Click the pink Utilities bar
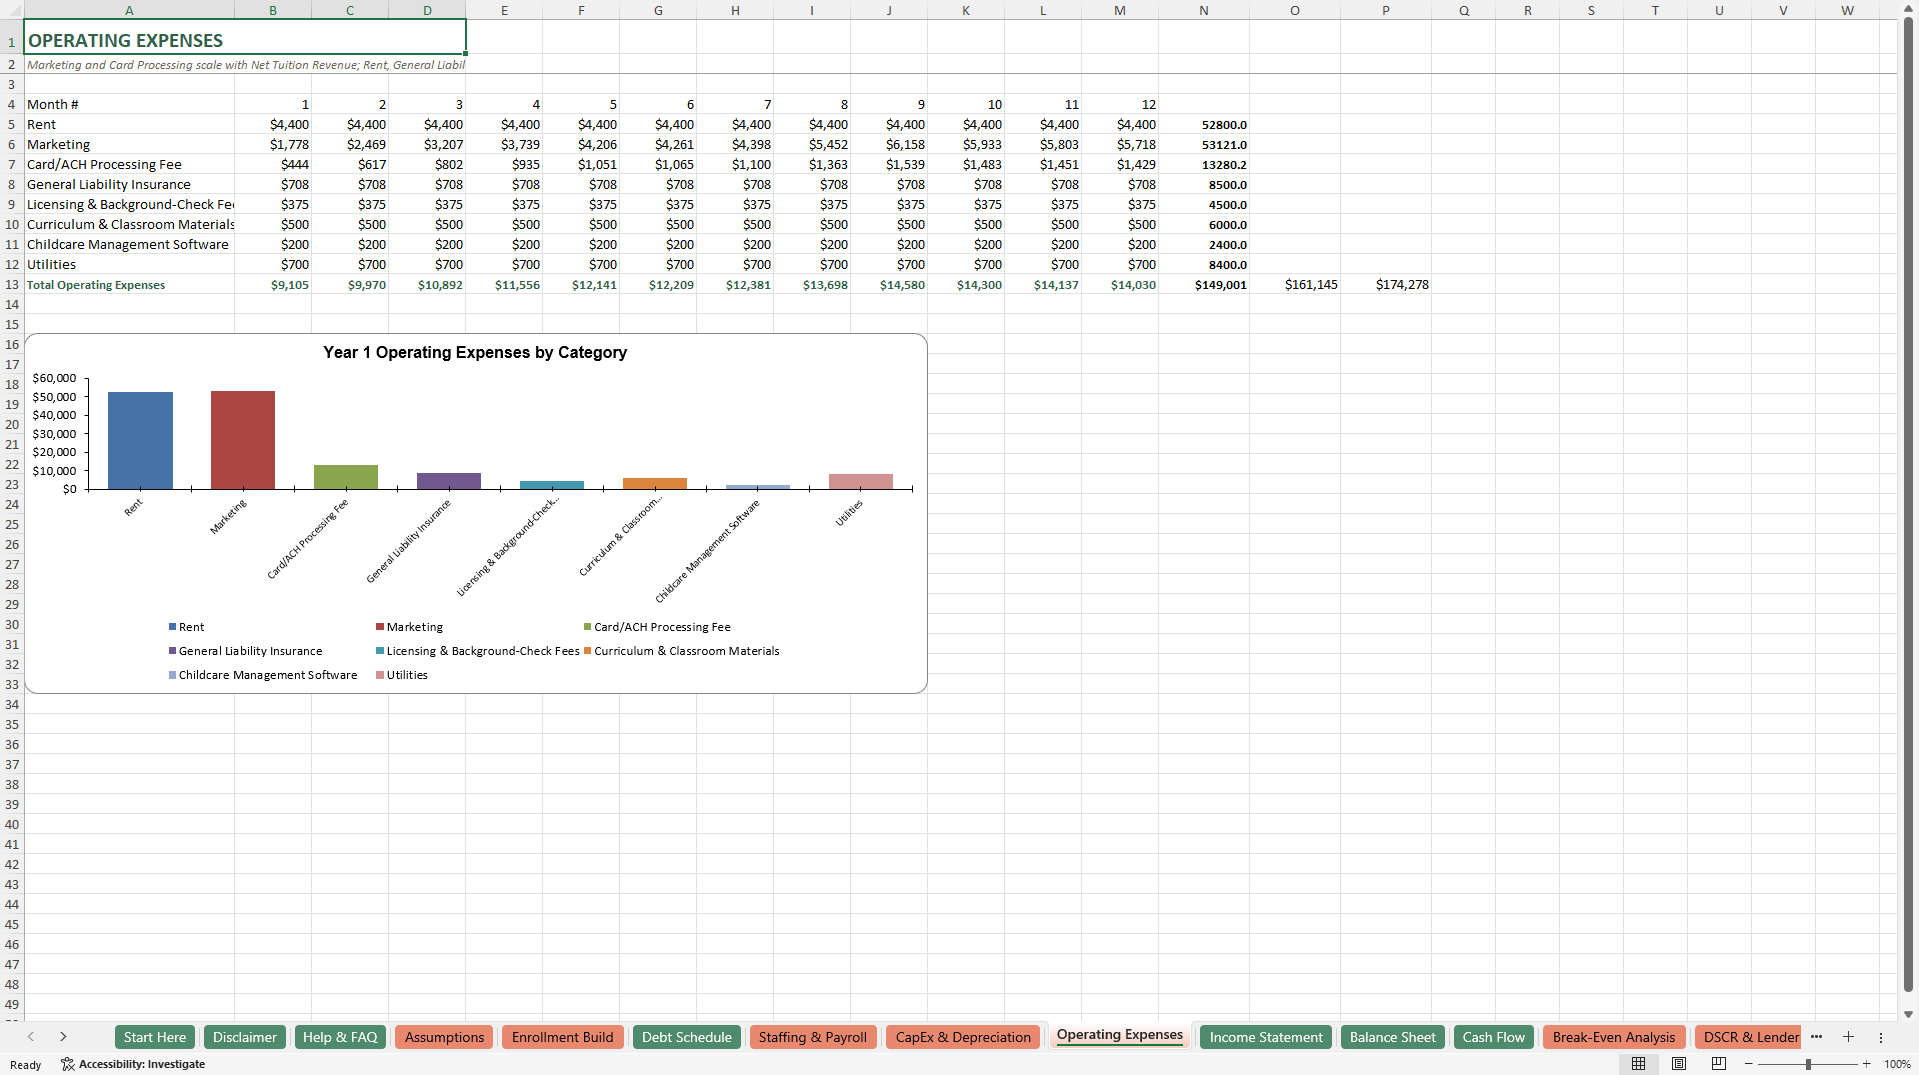 point(861,481)
